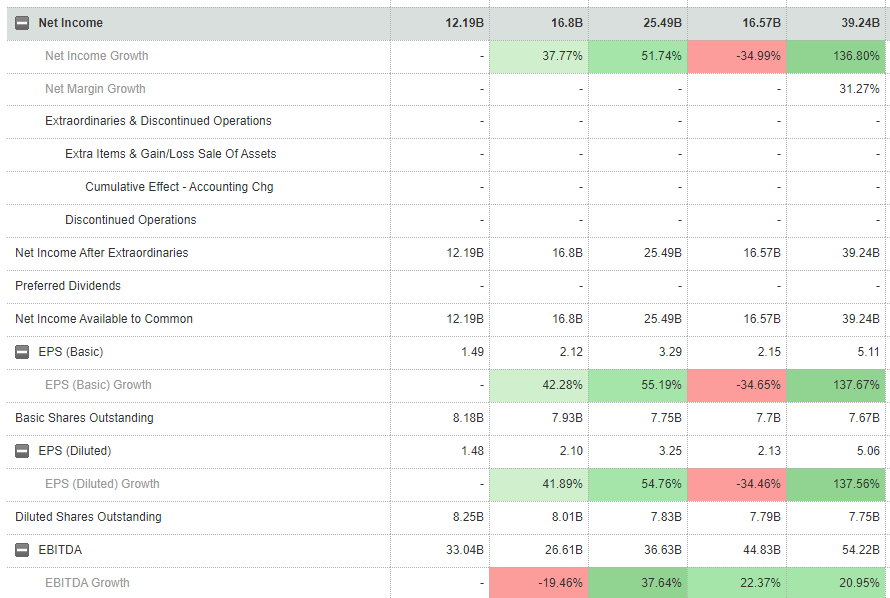Click the 39.24B Net Income header value
The width and height of the screenshot is (890, 598).
(860, 23)
